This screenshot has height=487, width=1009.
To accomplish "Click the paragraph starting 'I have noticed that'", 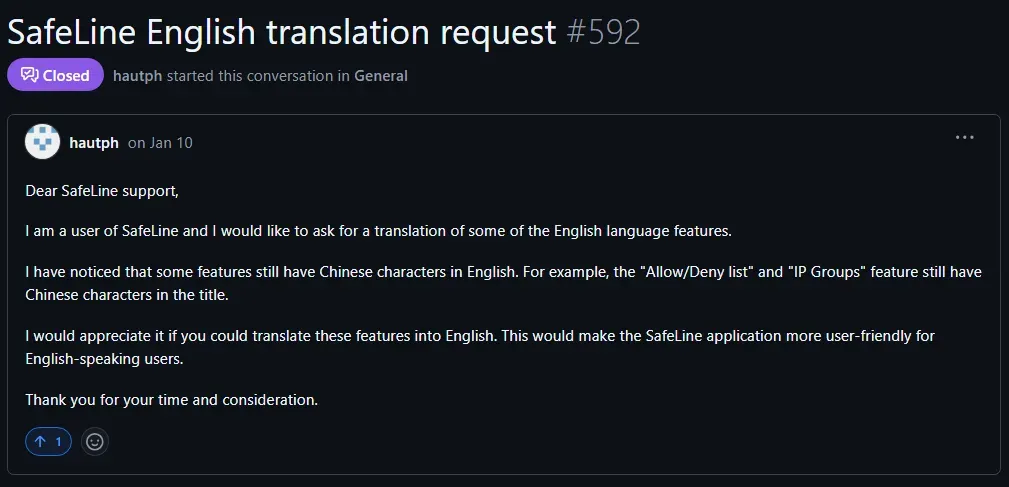I will pos(504,283).
